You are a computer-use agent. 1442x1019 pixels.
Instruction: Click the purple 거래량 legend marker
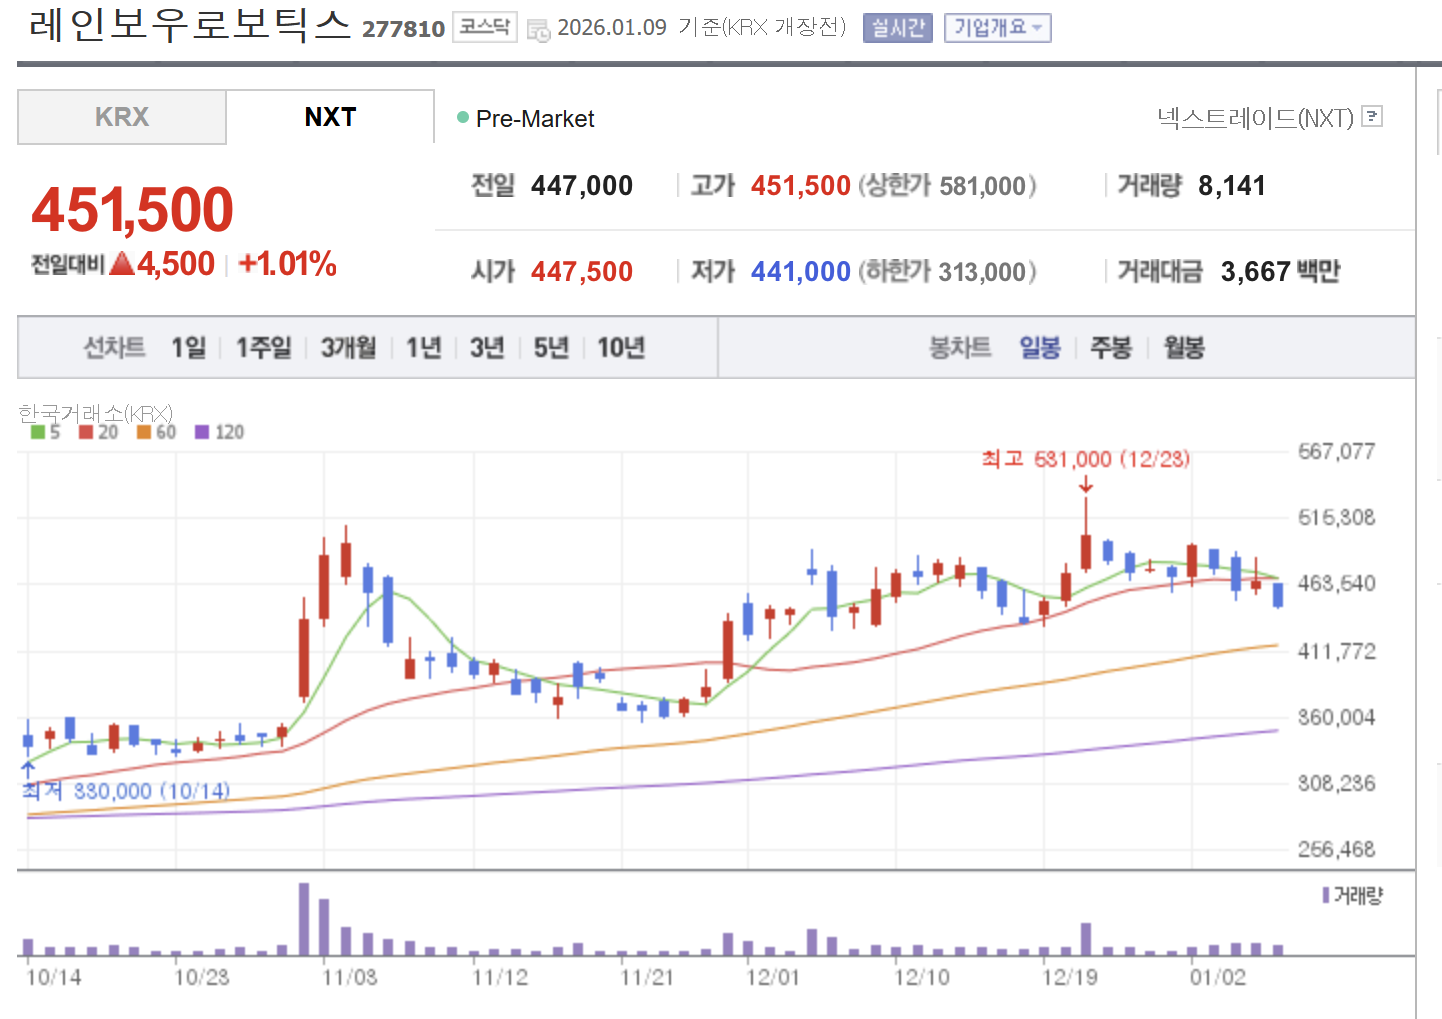pos(1326,895)
